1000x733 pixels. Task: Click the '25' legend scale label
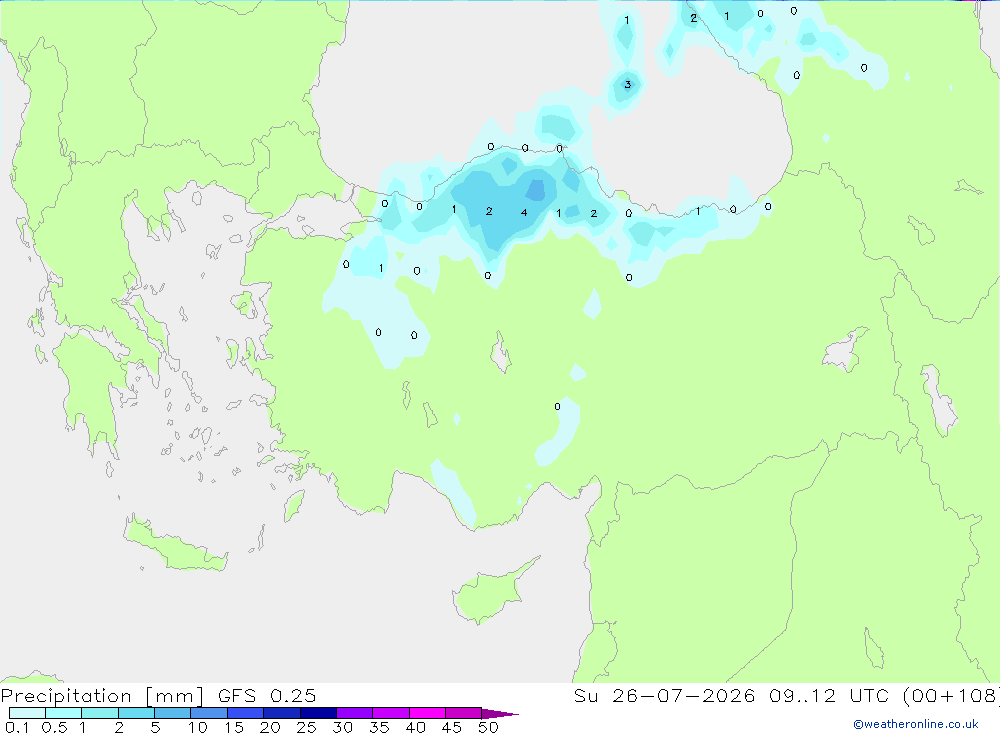tap(306, 727)
